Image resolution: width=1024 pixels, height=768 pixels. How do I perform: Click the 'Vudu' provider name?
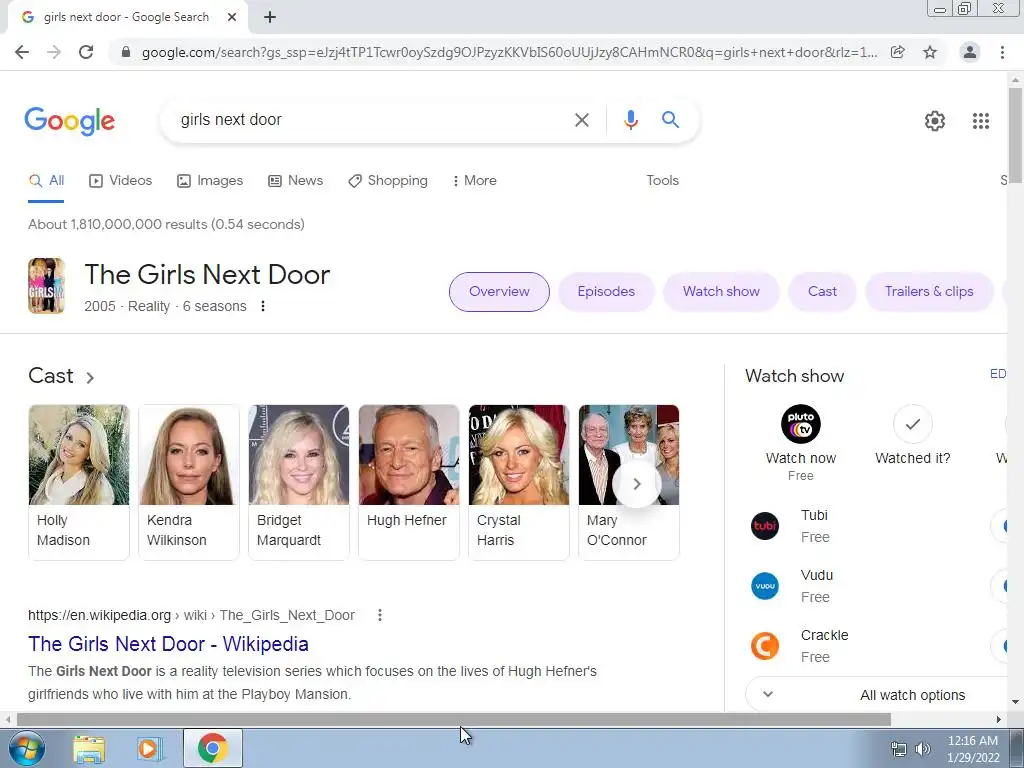click(x=817, y=575)
